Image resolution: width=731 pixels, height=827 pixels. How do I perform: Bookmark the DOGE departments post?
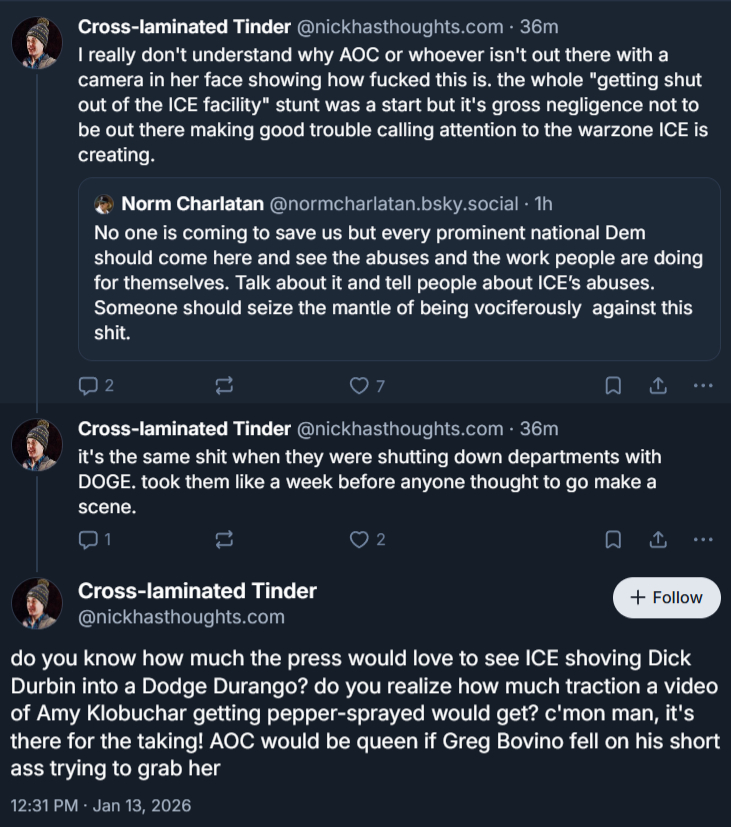(614, 540)
